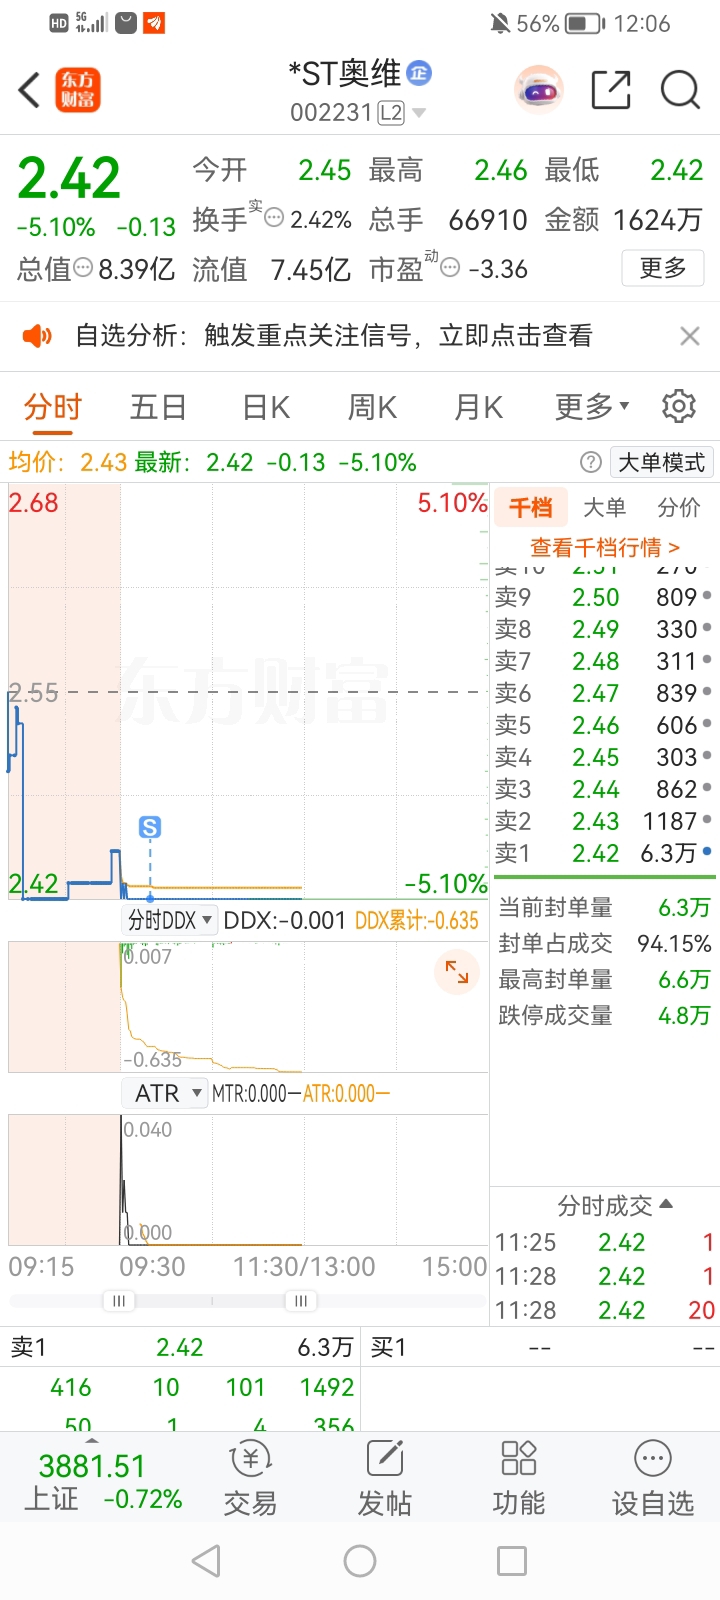This screenshot has width=720, height=1600.
Task: Toggle 大单模式 large order mode
Action: pos(661,462)
